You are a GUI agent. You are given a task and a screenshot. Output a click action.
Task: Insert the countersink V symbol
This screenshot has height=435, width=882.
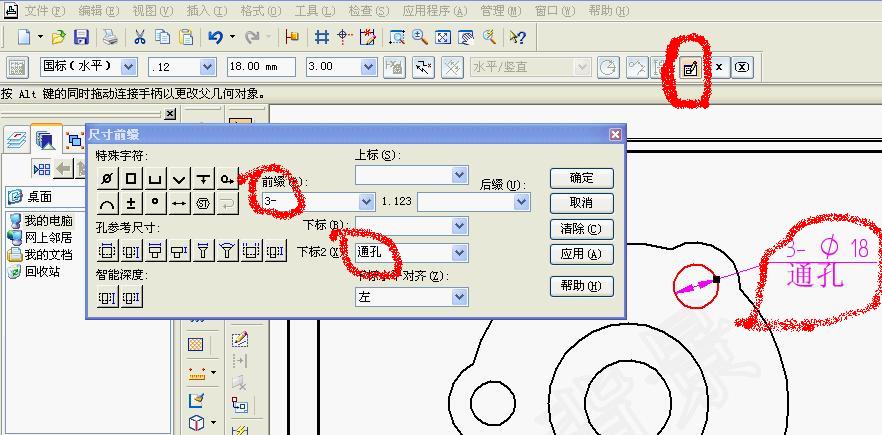click(x=179, y=179)
